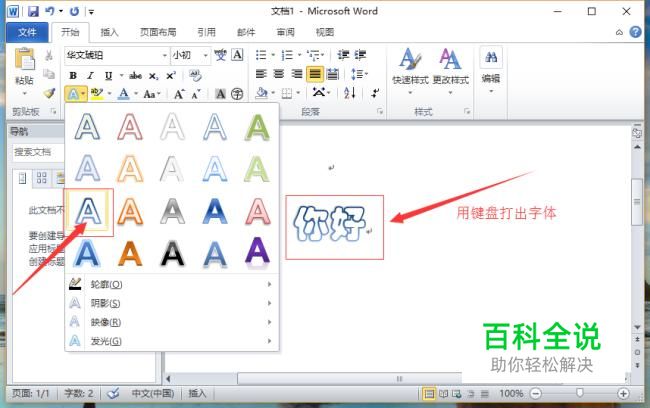The height and width of the screenshot is (408, 650).
Task: Toggle Subscript formatting
Action: click(153, 76)
